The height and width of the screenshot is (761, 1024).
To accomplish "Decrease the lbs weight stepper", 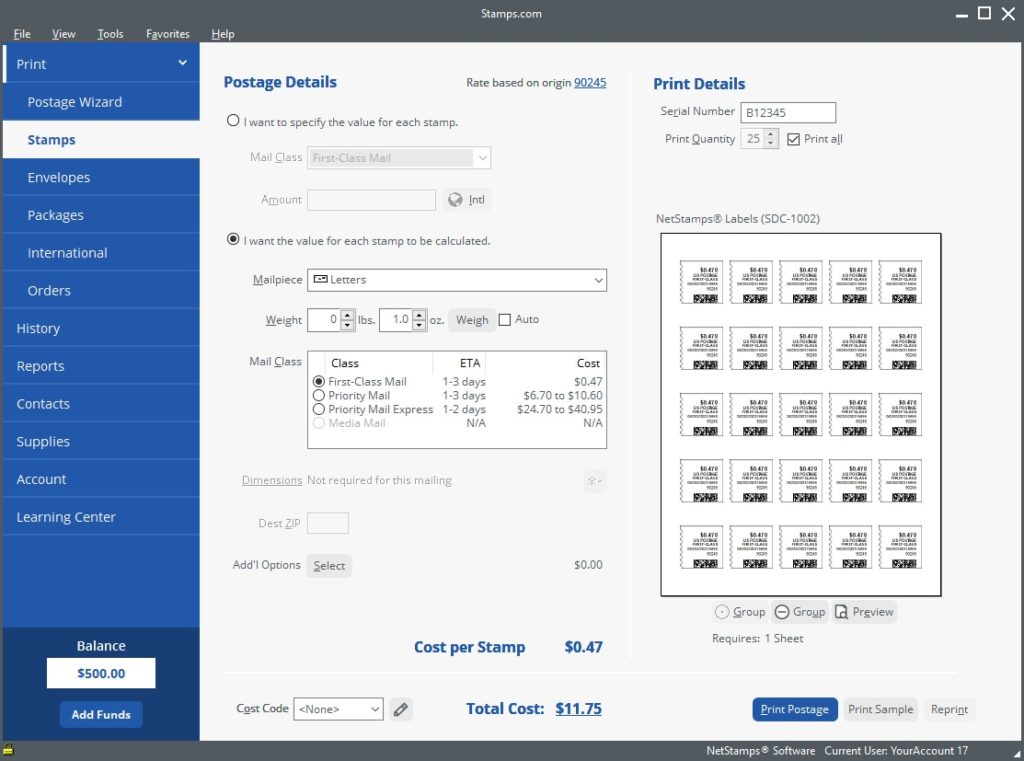I will pyautogui.click(x=347, y=325).
